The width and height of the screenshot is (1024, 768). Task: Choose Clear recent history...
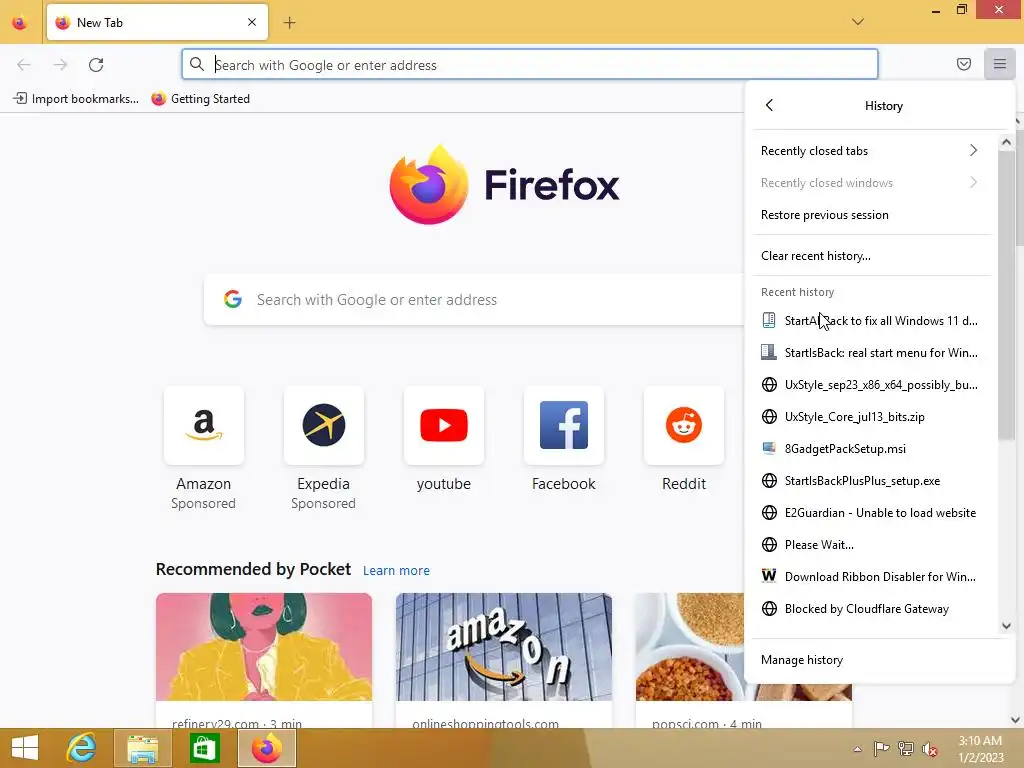point(871,256)
